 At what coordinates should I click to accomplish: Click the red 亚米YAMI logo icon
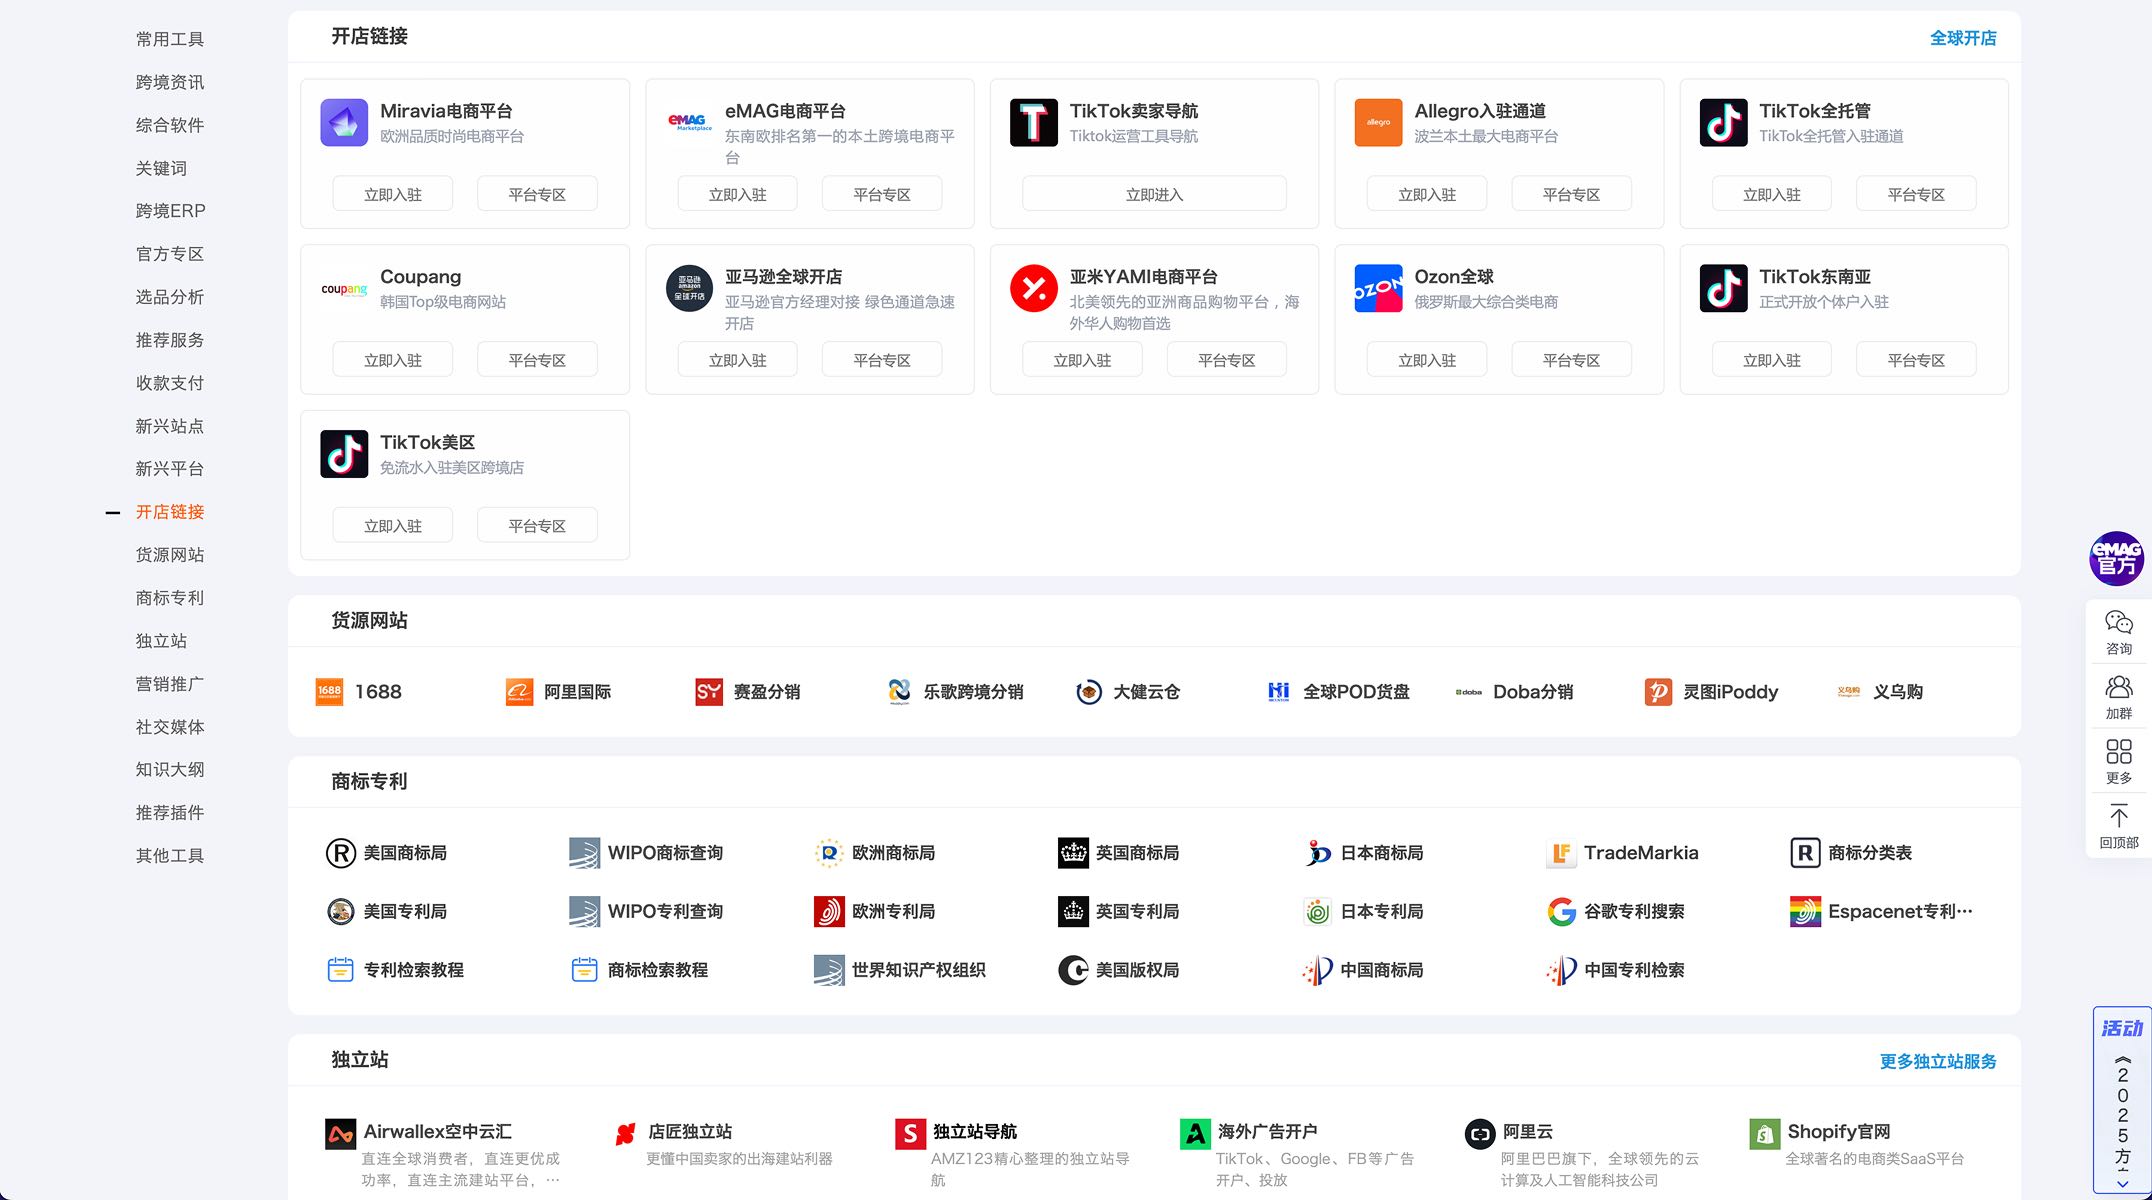(1034, 289)
